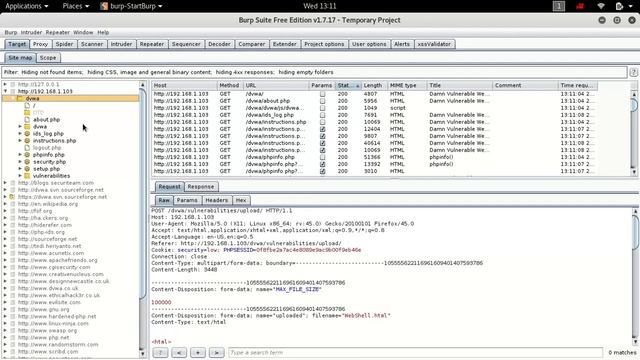Click the previous match '<' button
This screenshot has height=360, width=640.
coord(179,353)
